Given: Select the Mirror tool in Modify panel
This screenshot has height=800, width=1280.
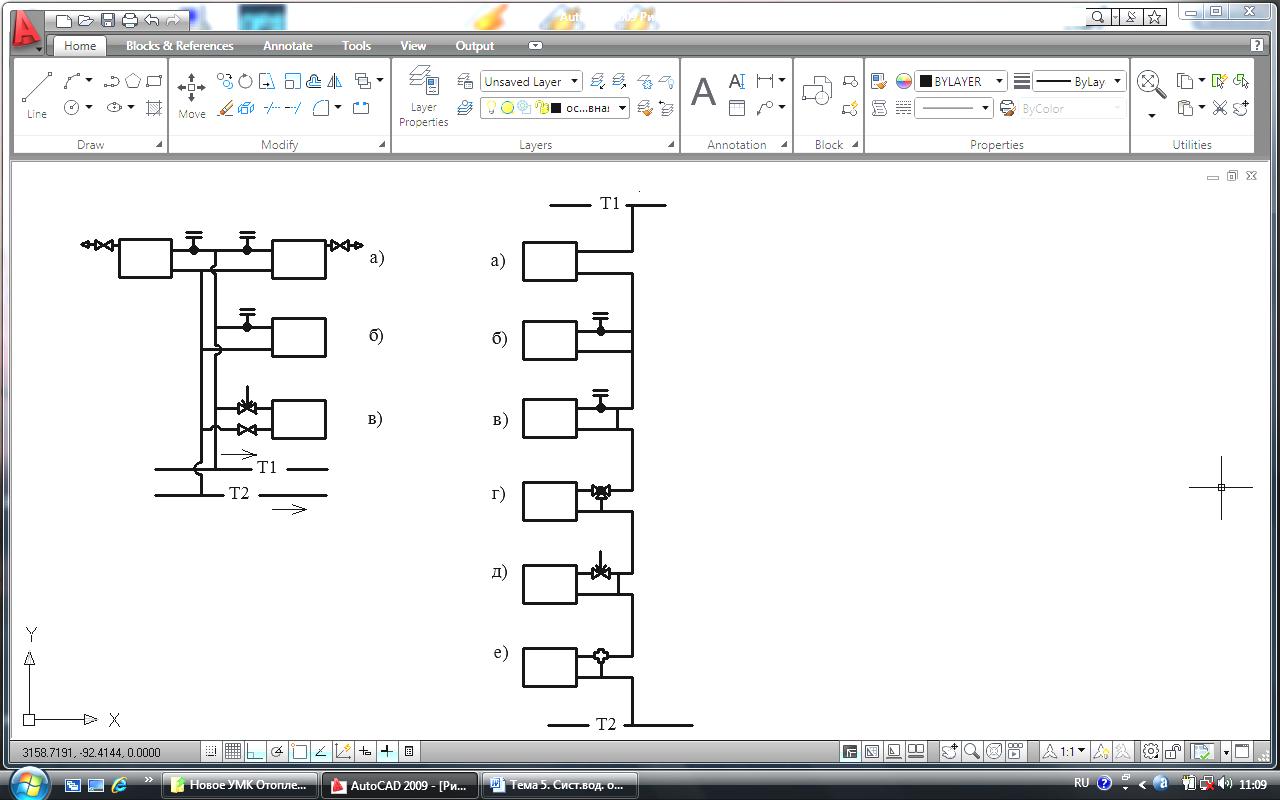Looking at the screenshot, I should [335, 81].
